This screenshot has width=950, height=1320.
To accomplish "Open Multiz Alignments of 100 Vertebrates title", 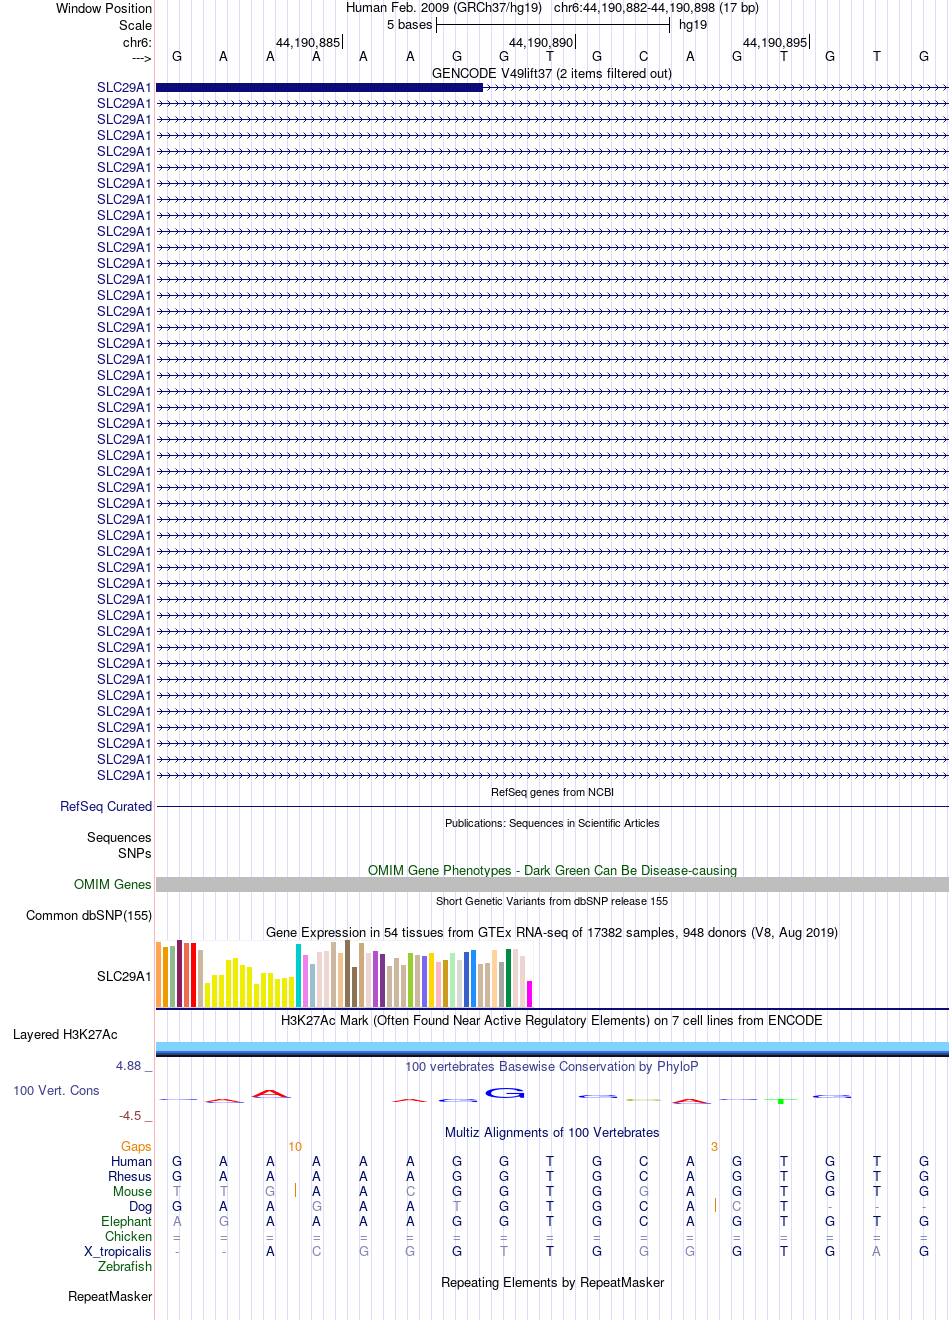I will click(552, 1132).
